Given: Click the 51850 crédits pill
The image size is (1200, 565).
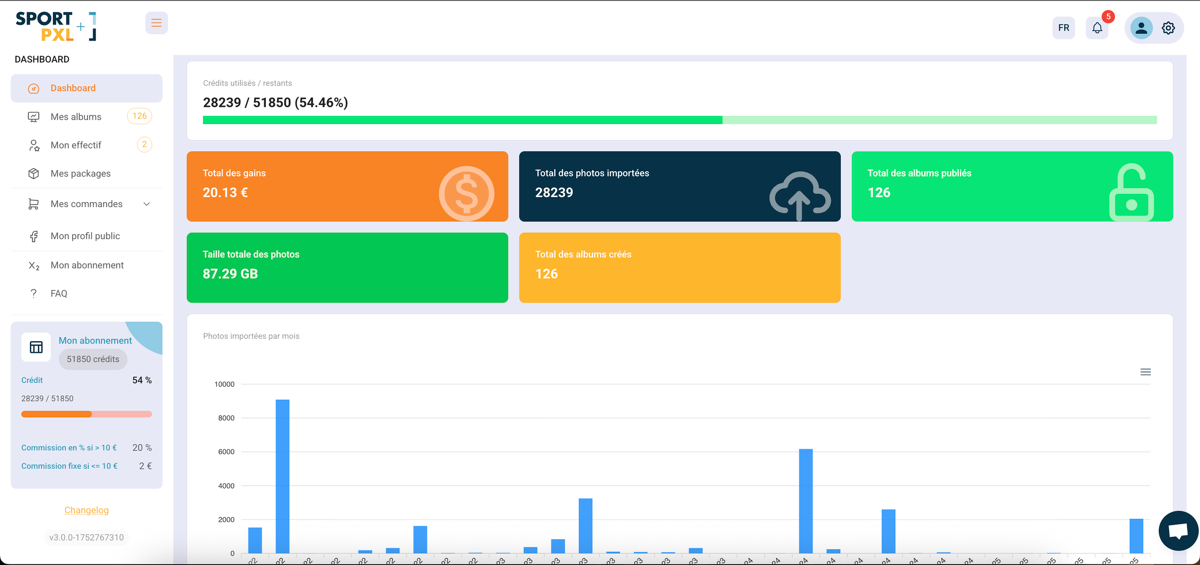Looking at the screenshot, I should pyautogui.click(x=93, y=359).
